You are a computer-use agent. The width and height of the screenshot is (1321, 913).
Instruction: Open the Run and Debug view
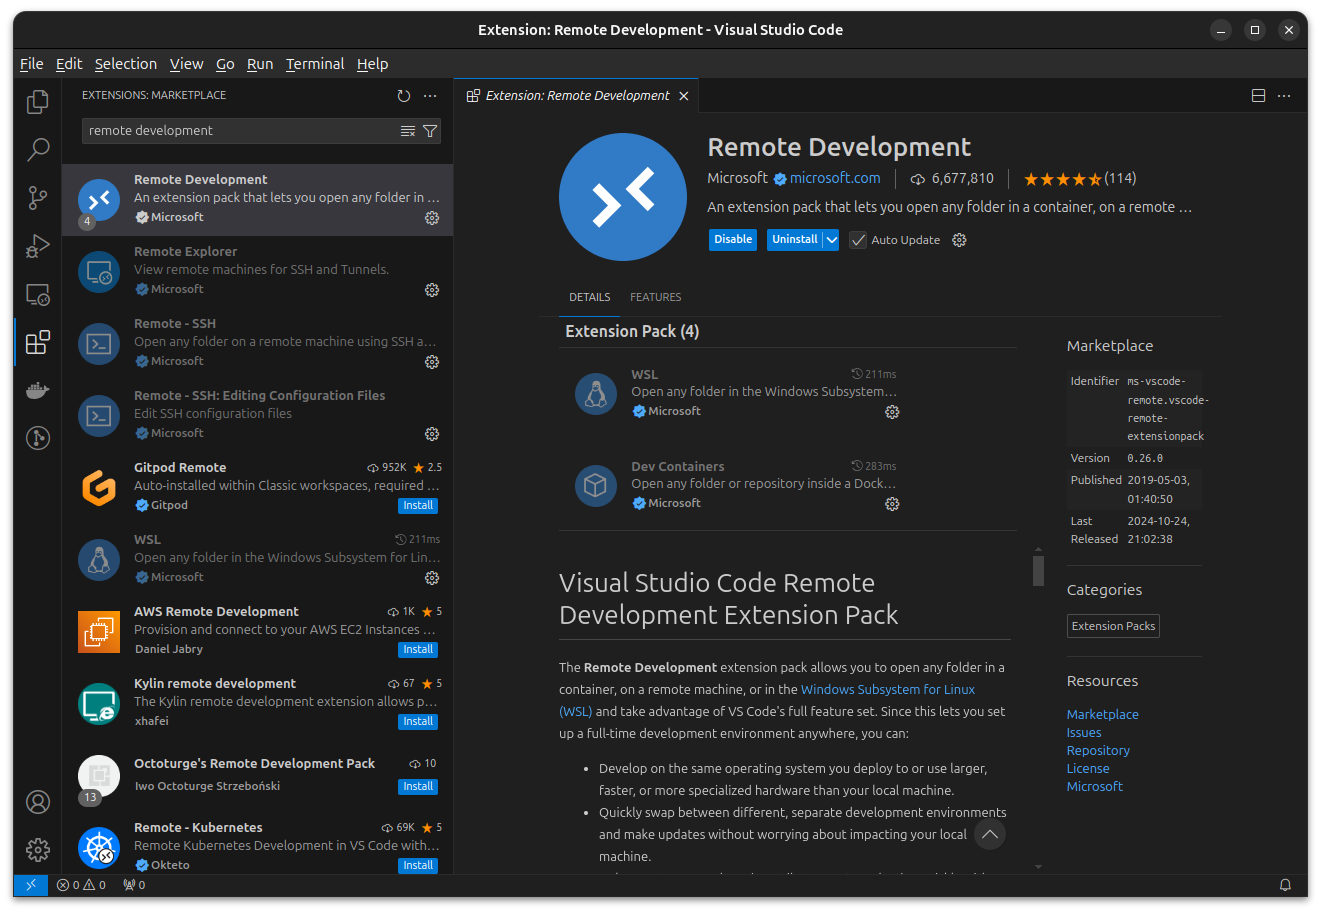click(38, 246)
